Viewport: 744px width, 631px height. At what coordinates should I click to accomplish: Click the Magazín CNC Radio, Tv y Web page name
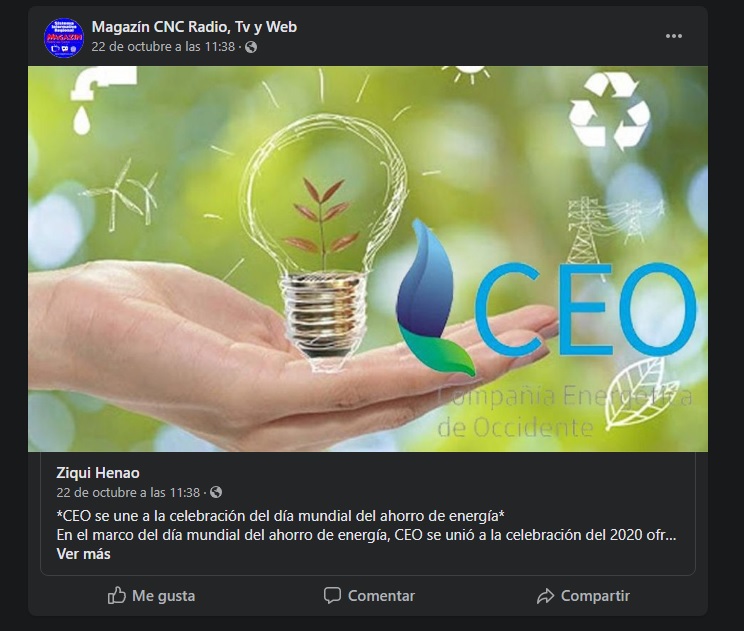(x=194, y=27)
